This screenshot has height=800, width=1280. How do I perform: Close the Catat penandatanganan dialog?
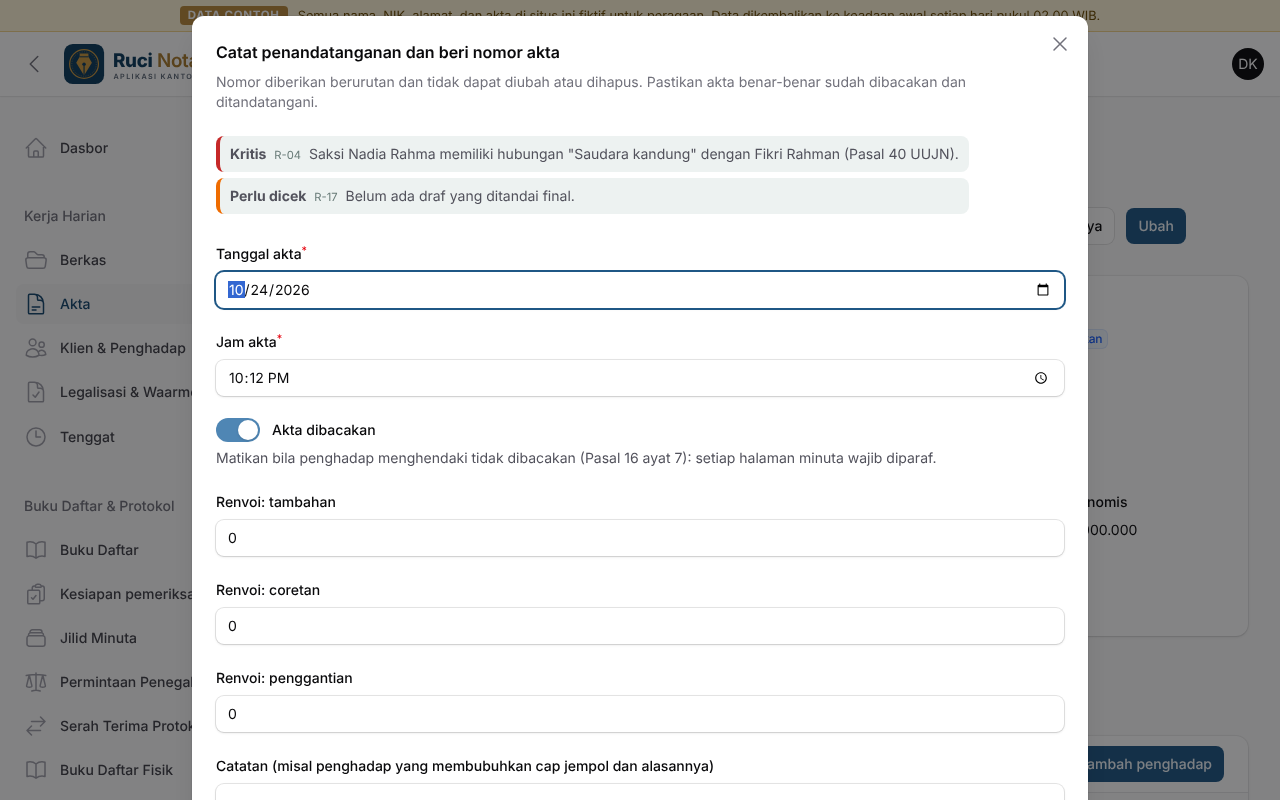coord(1060,44)
